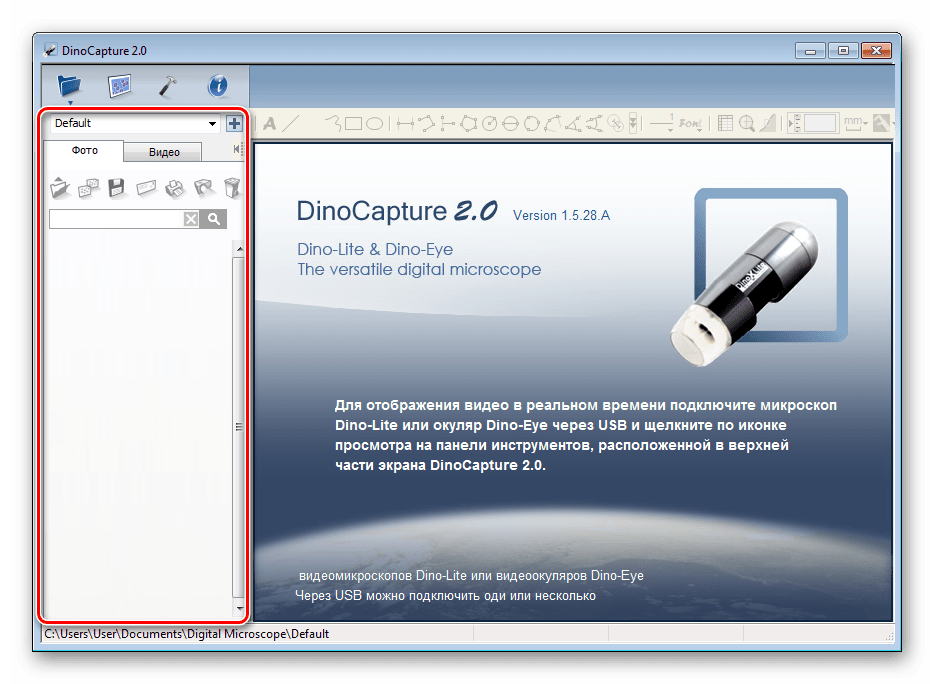Select the circle diameter measurement tool
The image size is (934, 684).
[x=510, y=123]
